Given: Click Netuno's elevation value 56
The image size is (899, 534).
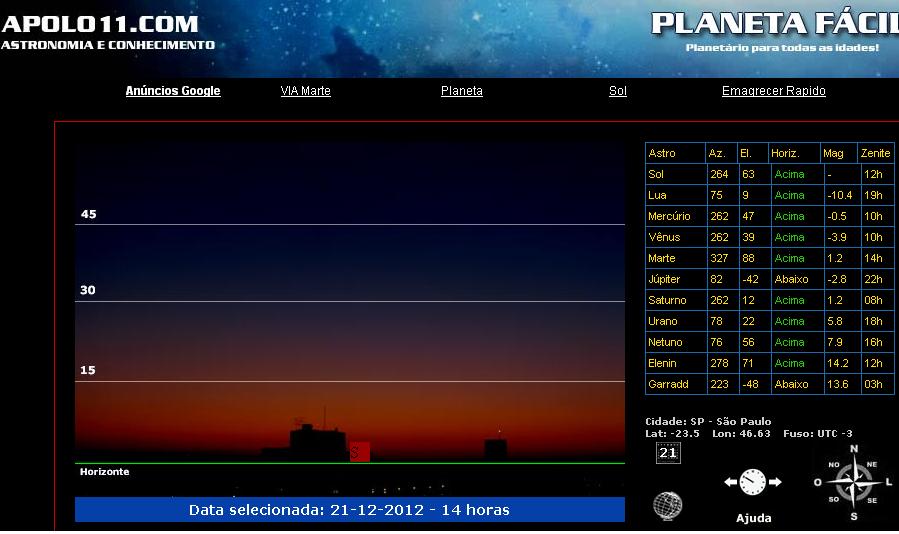Looking at the screenshot, I should (748, 342).
